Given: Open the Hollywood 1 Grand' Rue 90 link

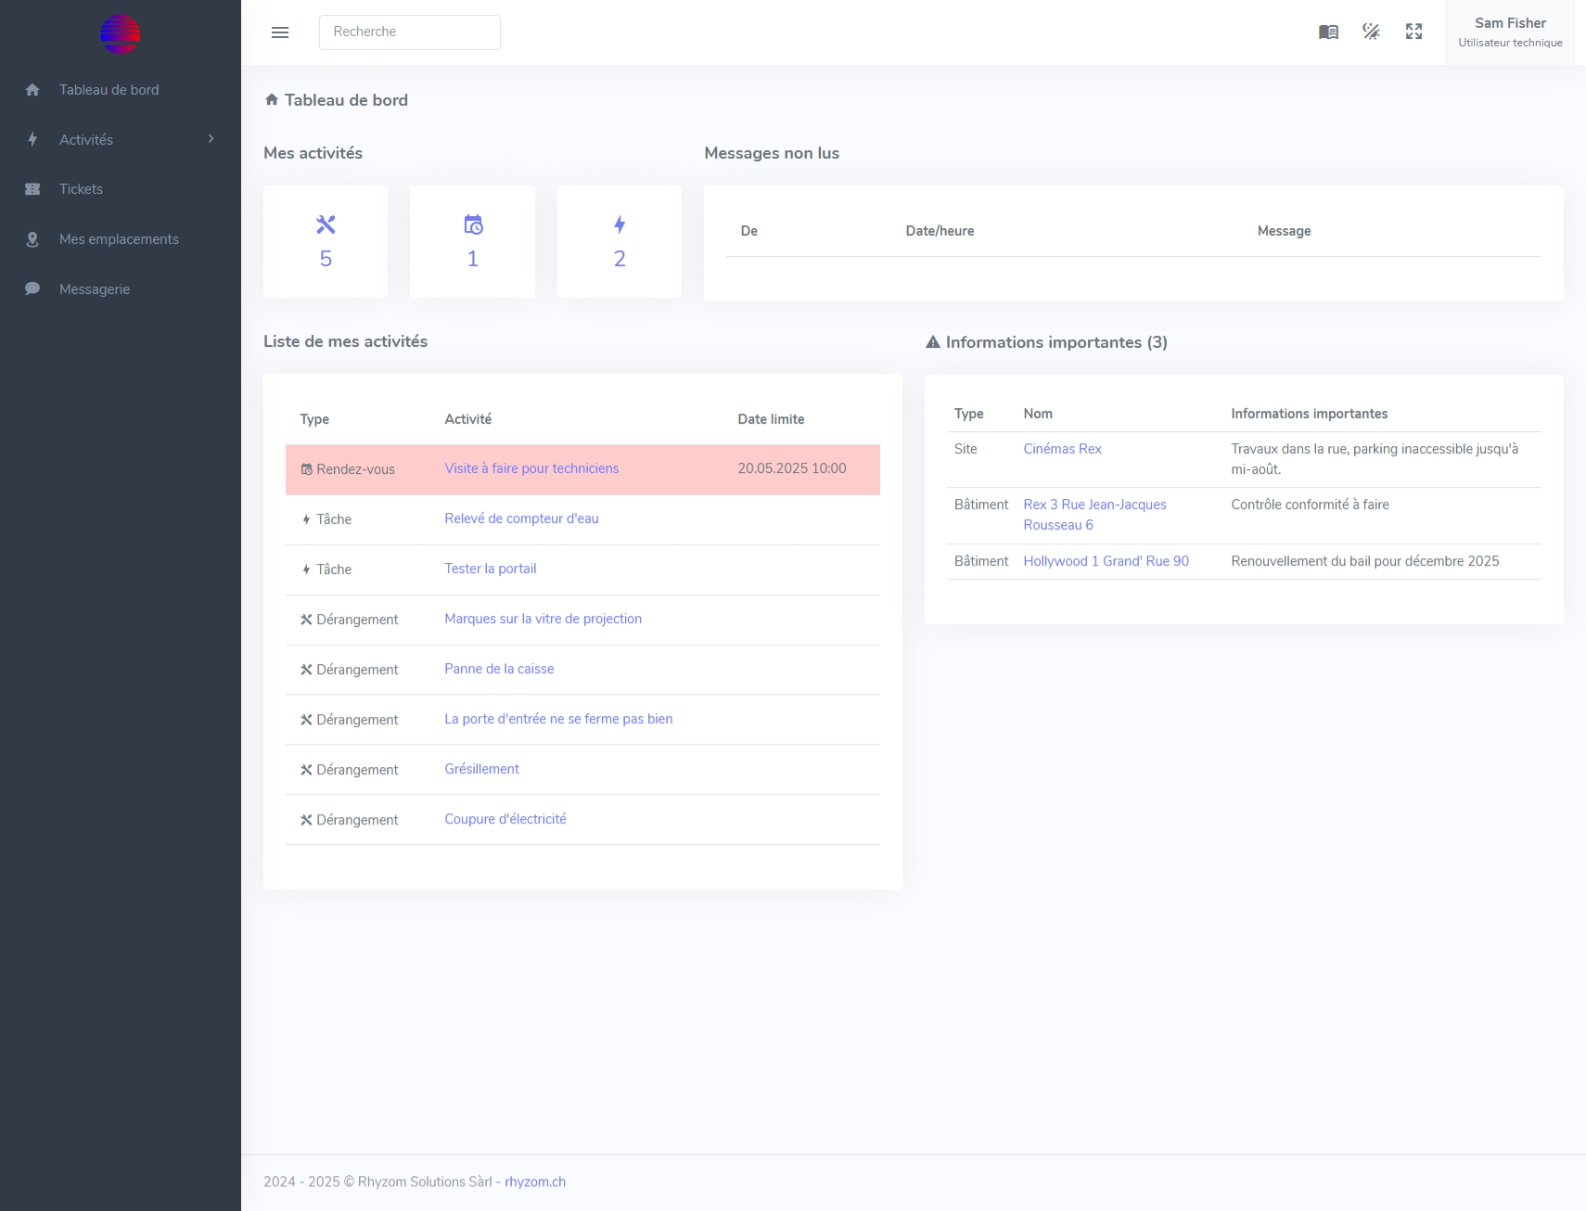Looking at the screenshot, I should click(1106, 561).
